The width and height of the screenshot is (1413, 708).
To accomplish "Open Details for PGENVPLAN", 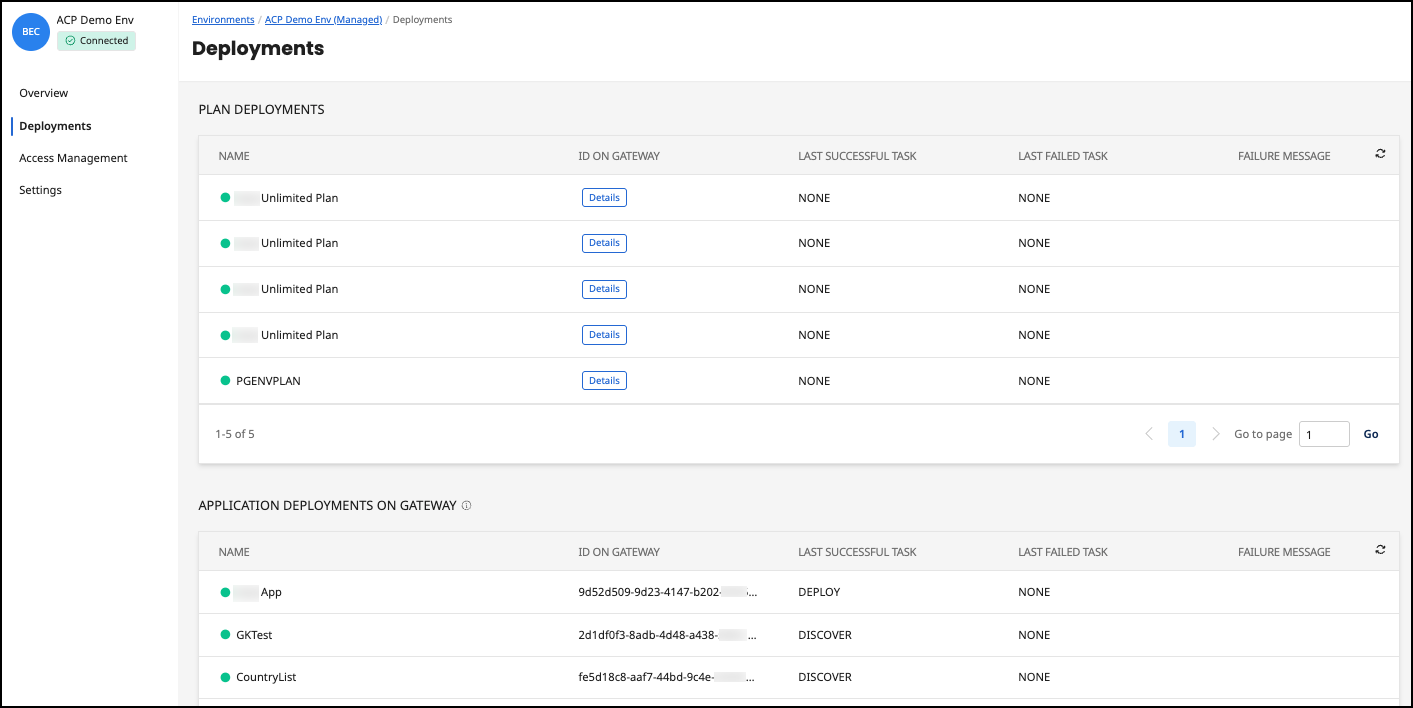I will pyautogui.click(x=604, y=380).
